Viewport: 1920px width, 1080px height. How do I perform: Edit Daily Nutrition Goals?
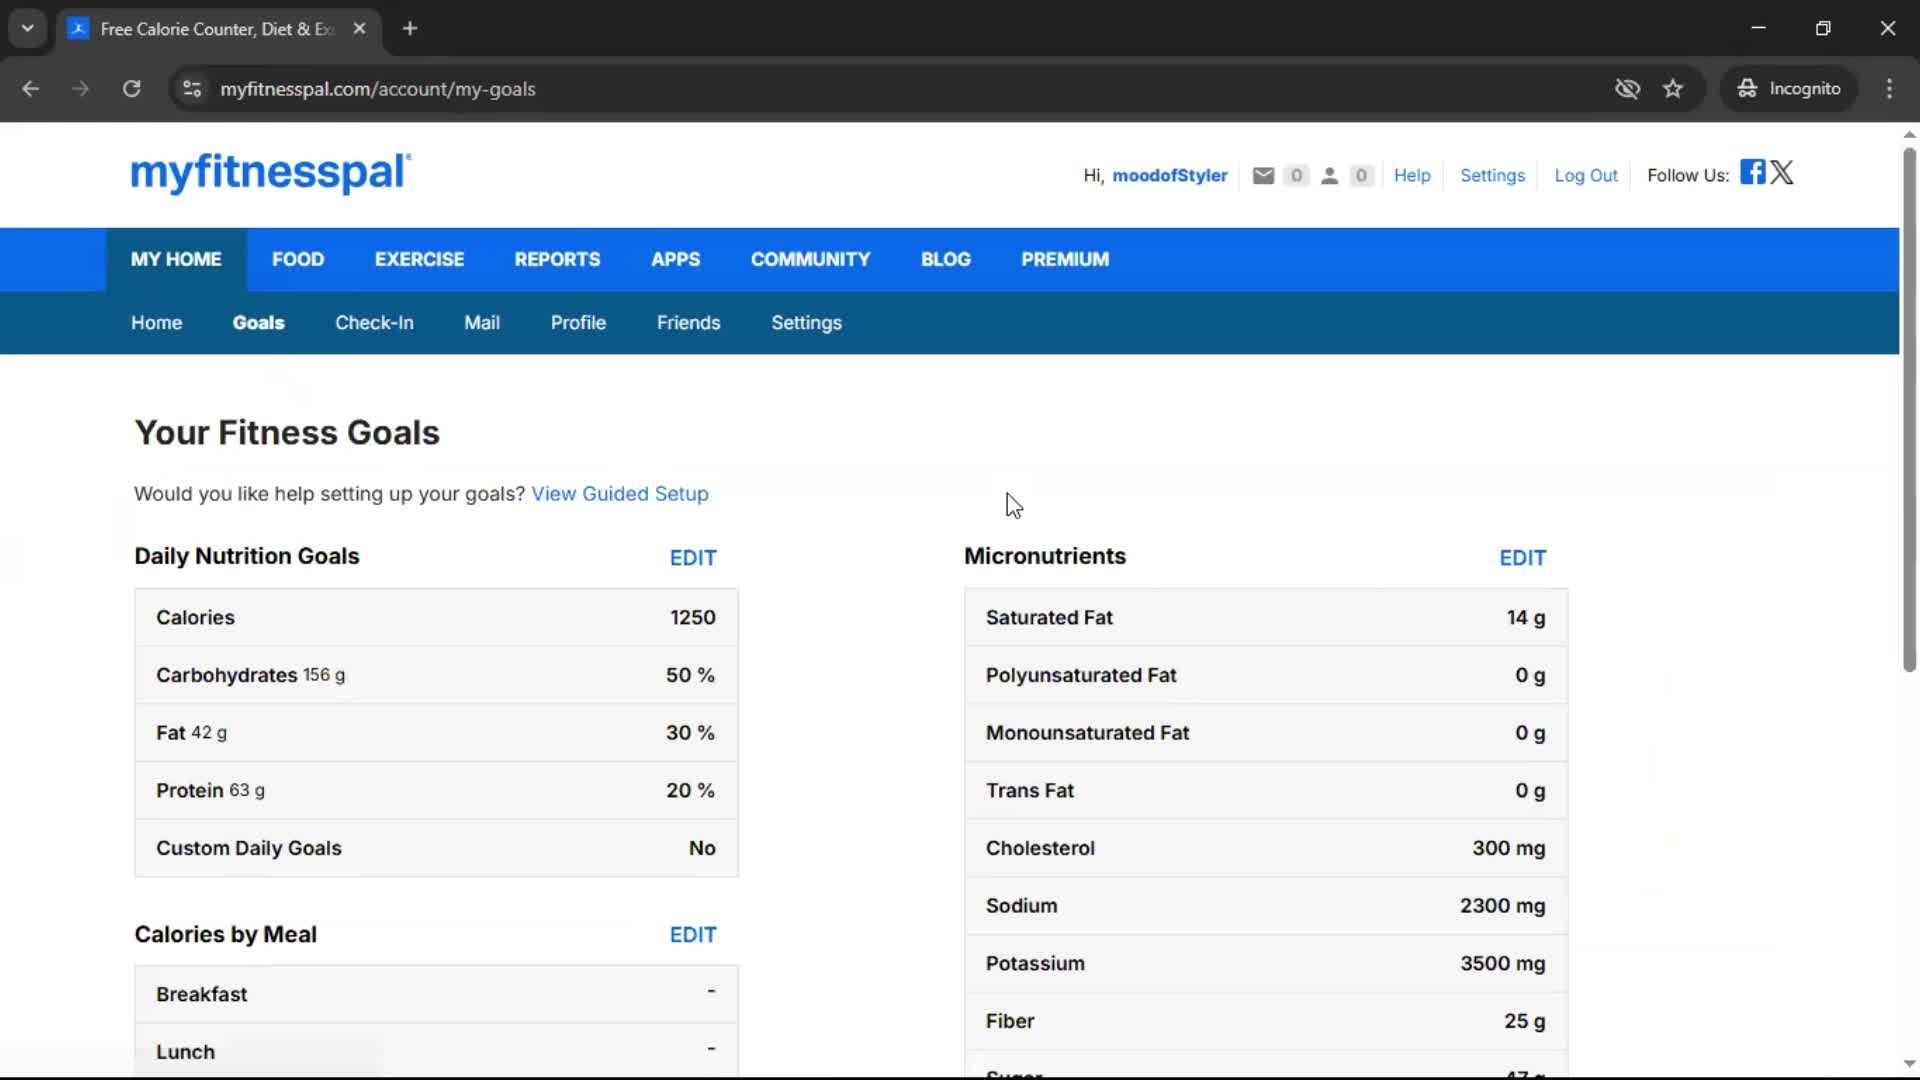(x=693, y=558)
